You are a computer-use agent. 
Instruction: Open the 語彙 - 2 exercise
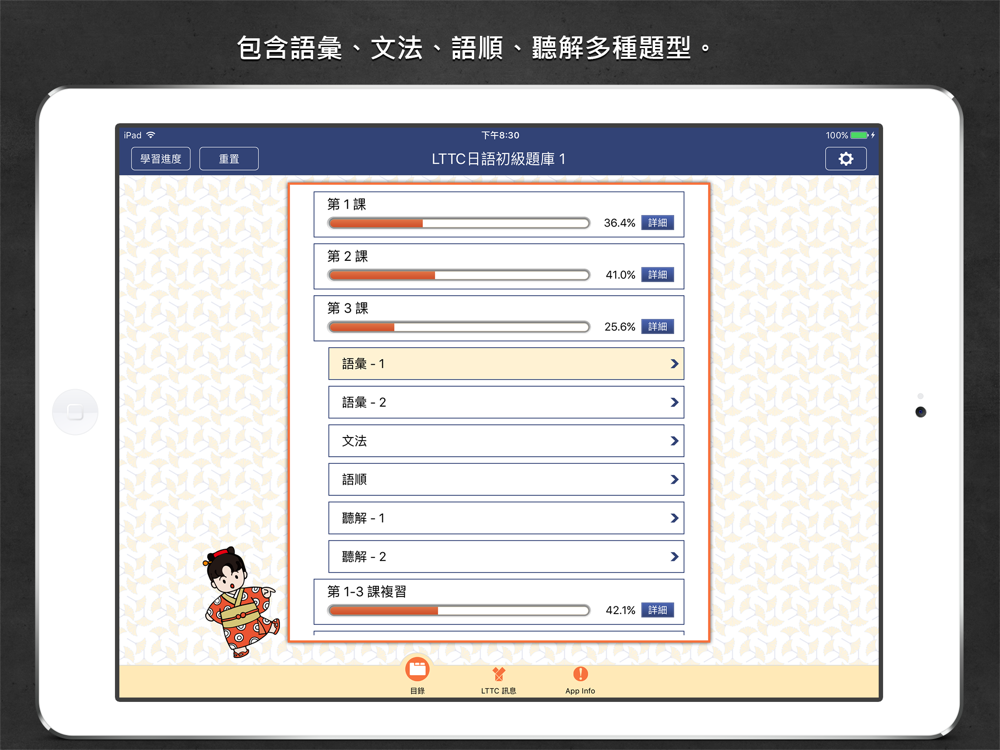click(x=506, y=402)
